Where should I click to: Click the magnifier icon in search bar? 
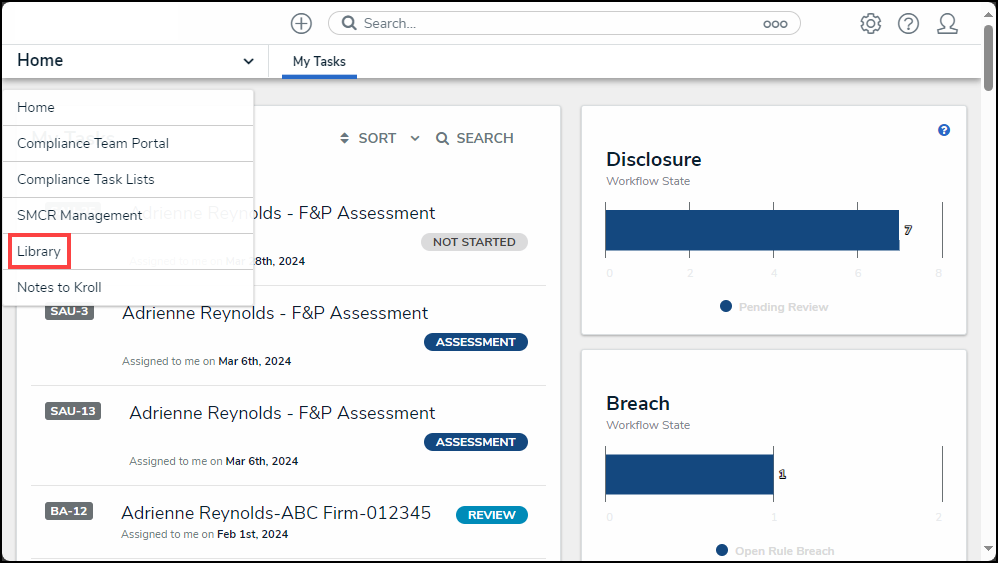coord(349,23)
